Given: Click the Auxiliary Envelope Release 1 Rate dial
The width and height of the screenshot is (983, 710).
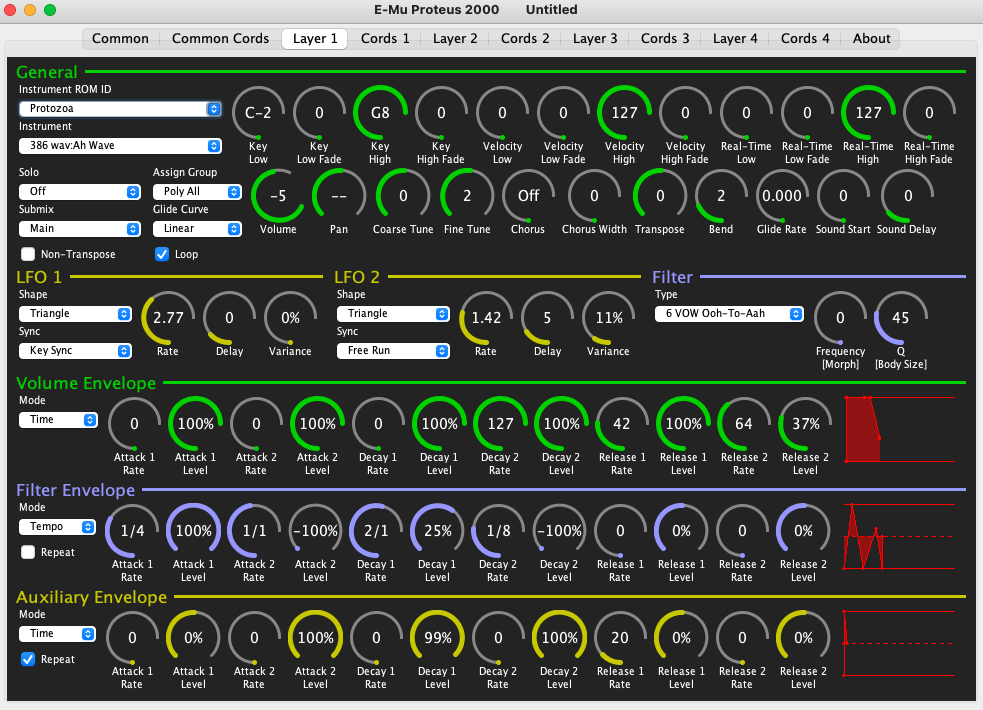Looking at the screenshot, I should (620, 638).
